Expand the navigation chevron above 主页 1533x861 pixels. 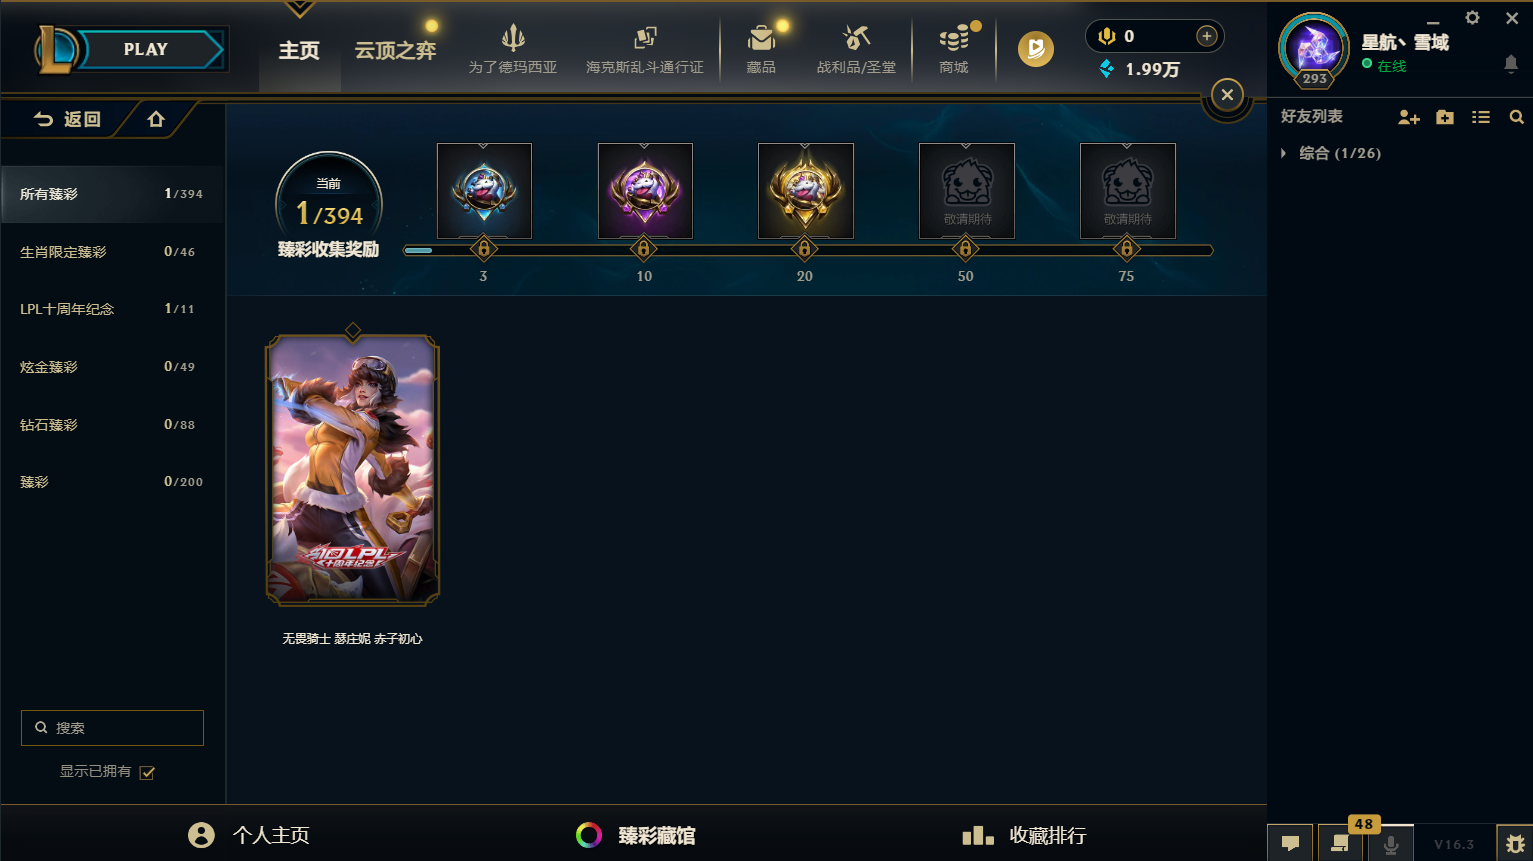tap(299, 9)
